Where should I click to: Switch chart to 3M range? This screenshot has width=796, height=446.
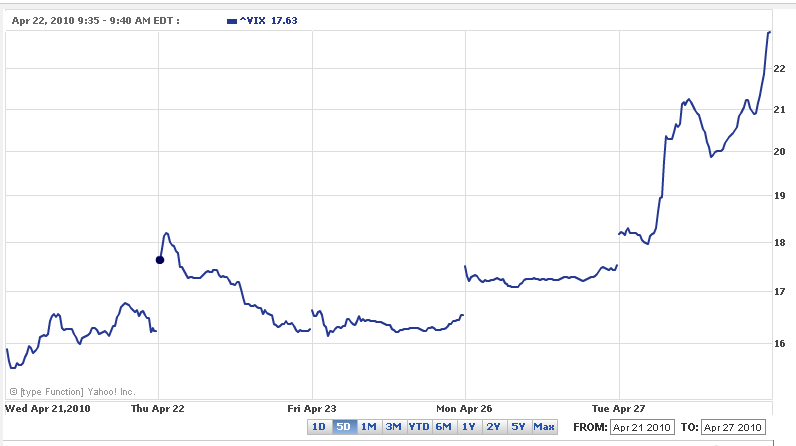394,427
